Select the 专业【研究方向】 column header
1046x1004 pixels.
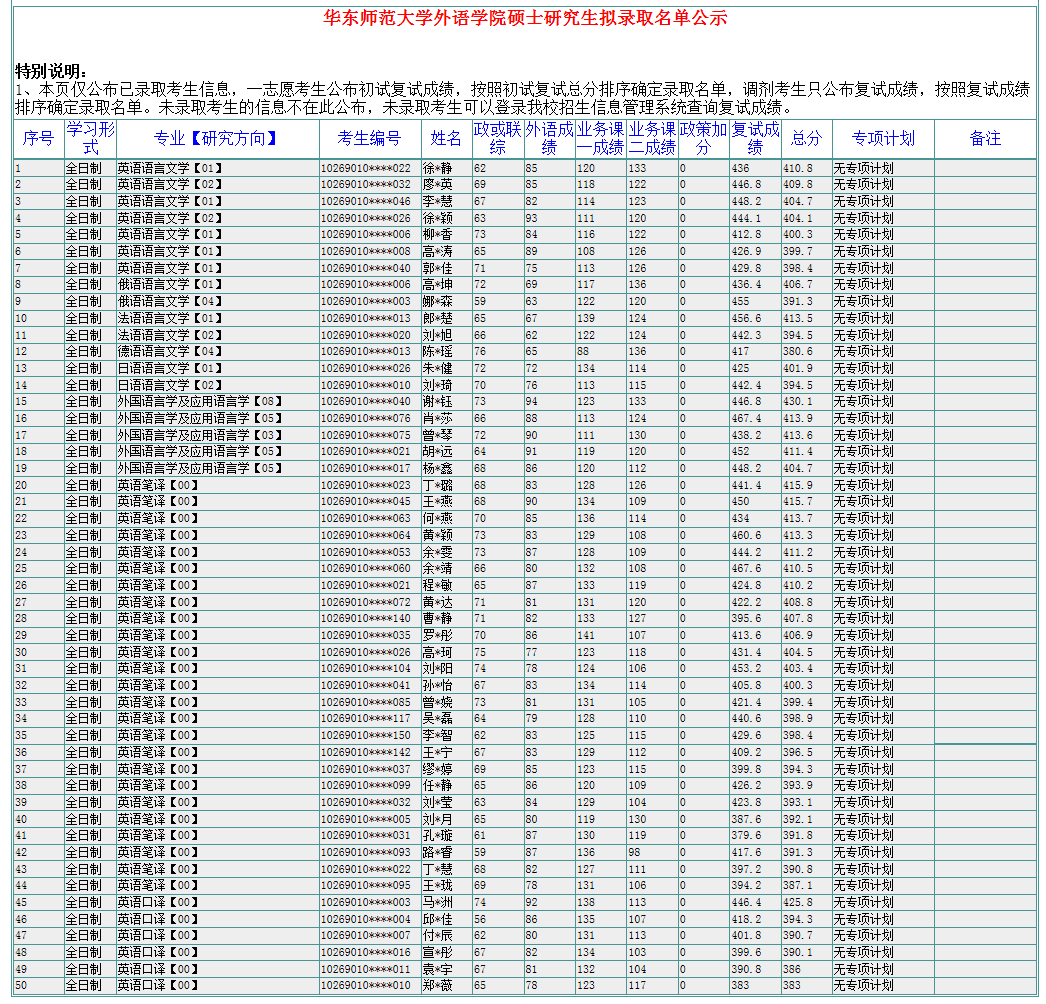tap(217, 139)
